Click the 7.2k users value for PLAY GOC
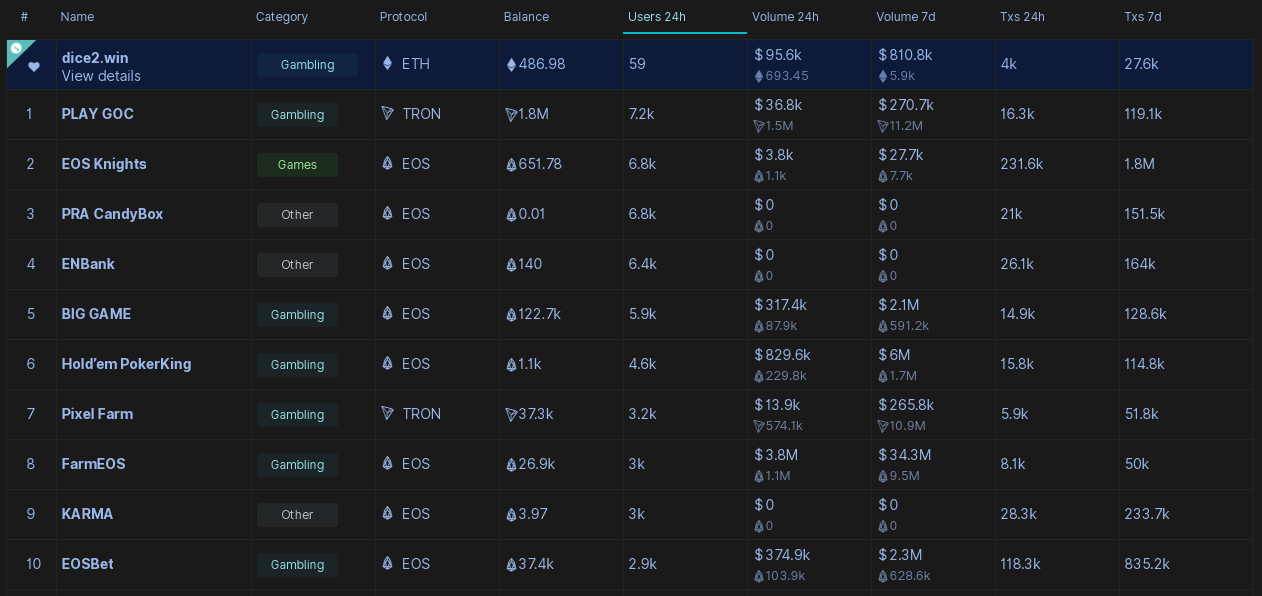This screenshot has width=1262, height=596. (642, 114)
